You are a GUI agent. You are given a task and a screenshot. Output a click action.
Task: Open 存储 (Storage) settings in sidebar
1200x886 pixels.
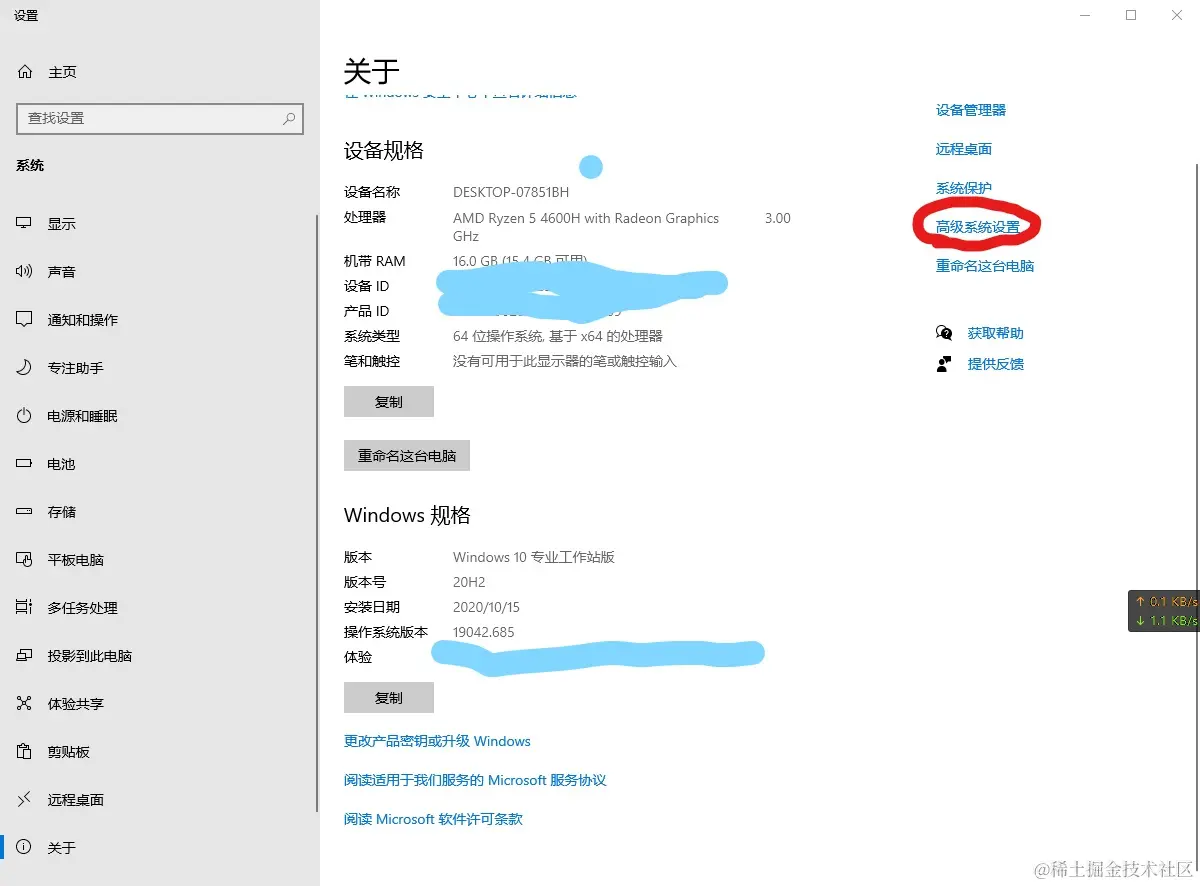pyautogui.click(x=60, y=511)
